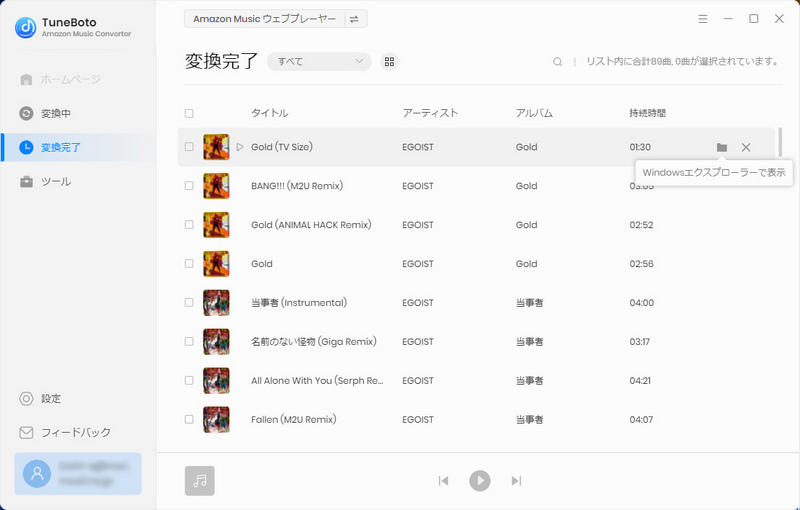Open the hamburger menu icon
The image size is (800, 510).
coord(703,19)
